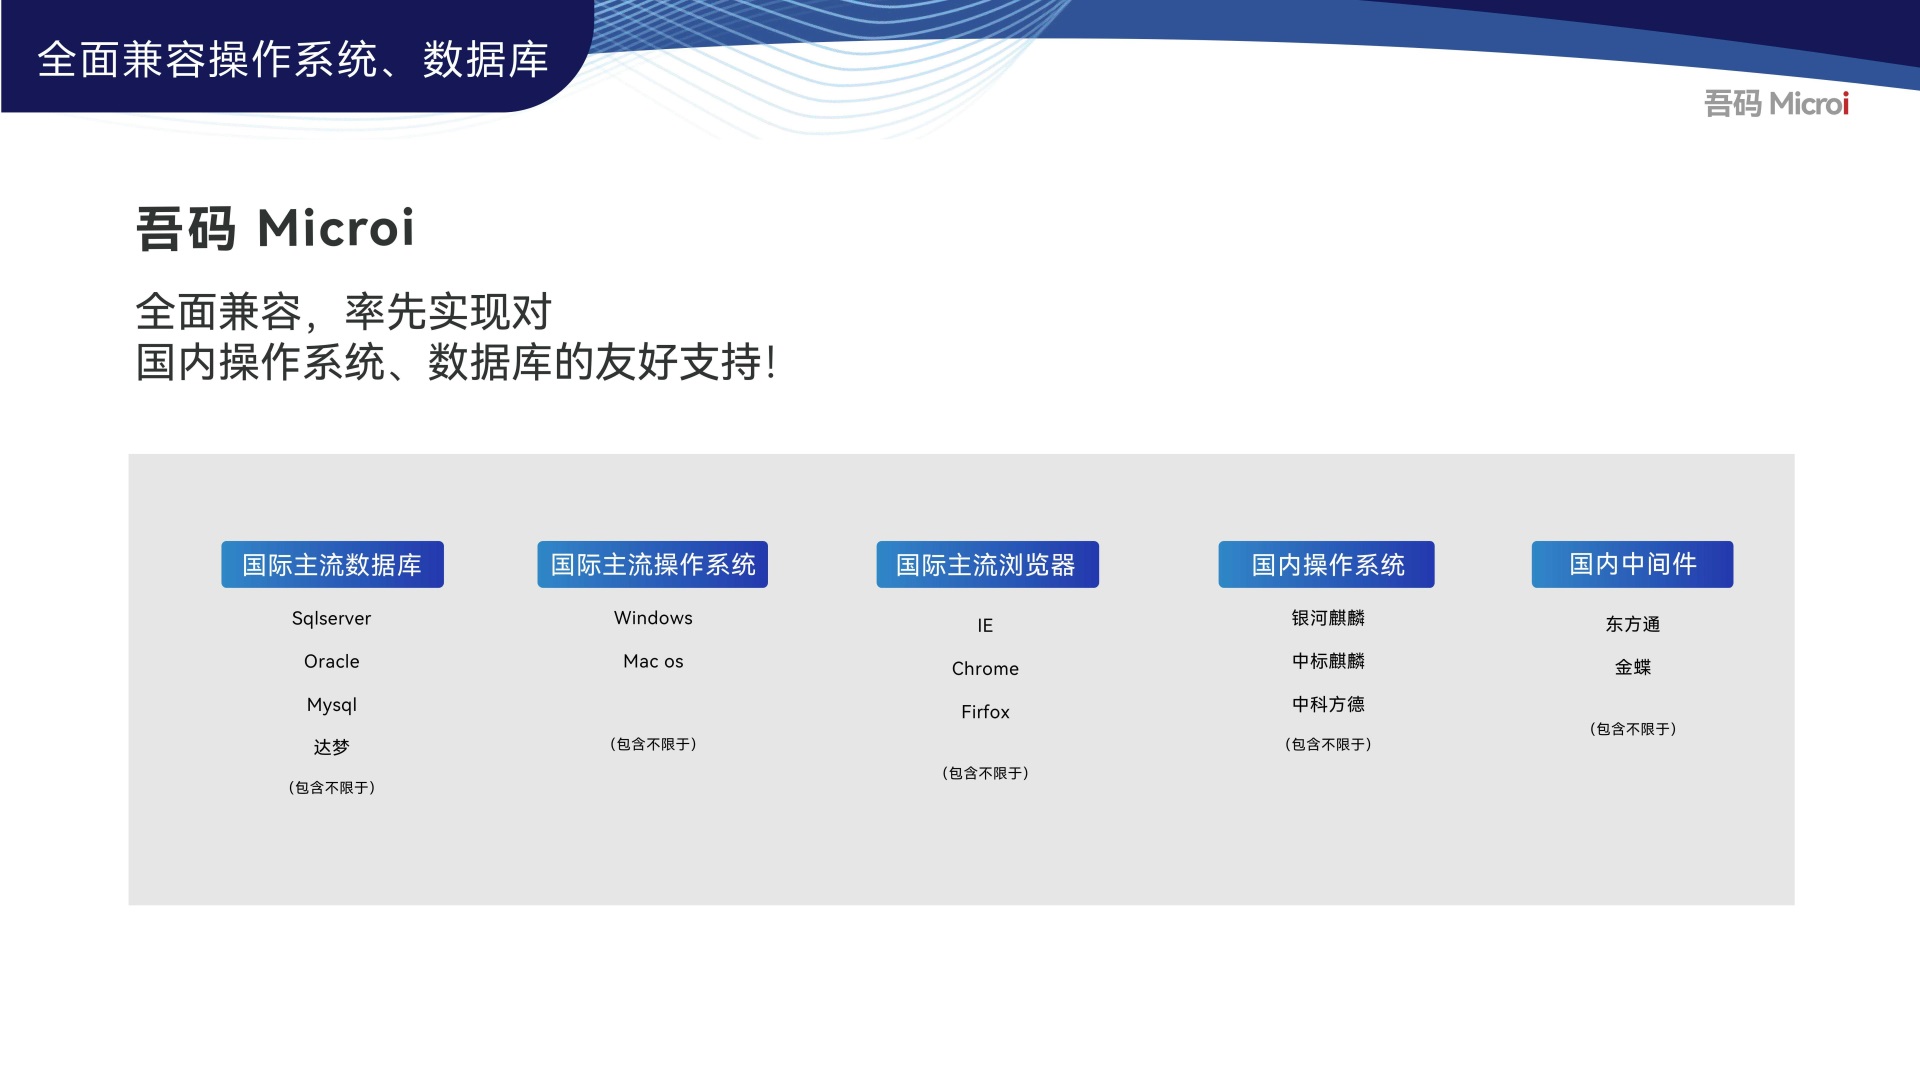Screen dimensions: 1920x1080
Task: Click the 吾码 Microi logo top right
Action: (1776, 103)
